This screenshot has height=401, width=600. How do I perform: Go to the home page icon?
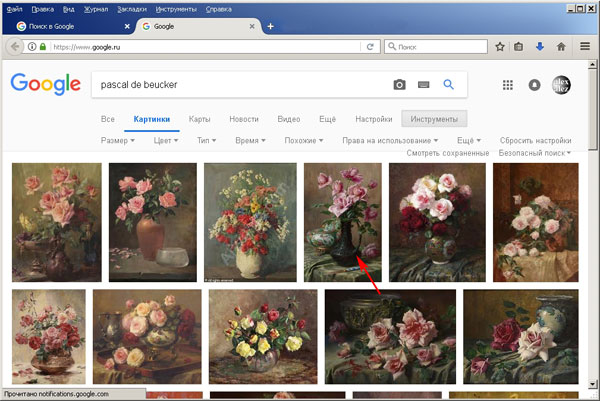tap(561, 47)
